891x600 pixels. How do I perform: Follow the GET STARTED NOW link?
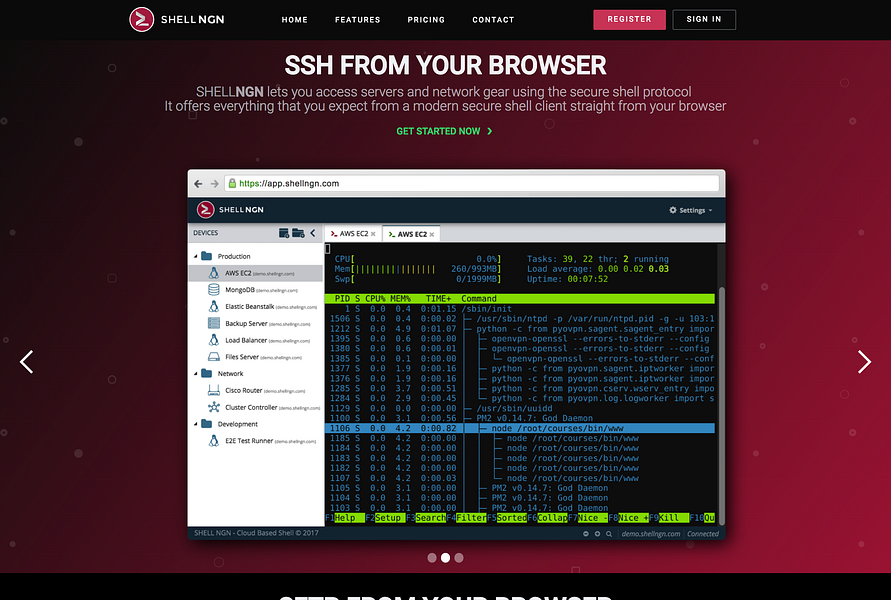tap(444, 131)
